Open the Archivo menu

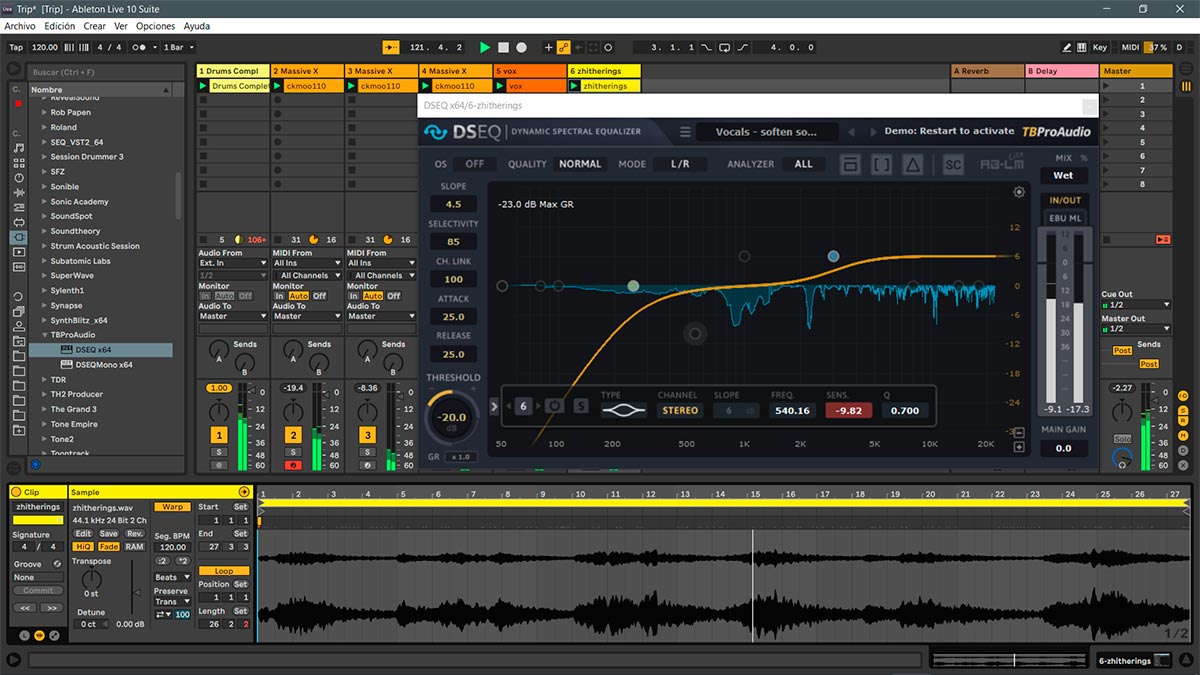click(x=20, y=26)
